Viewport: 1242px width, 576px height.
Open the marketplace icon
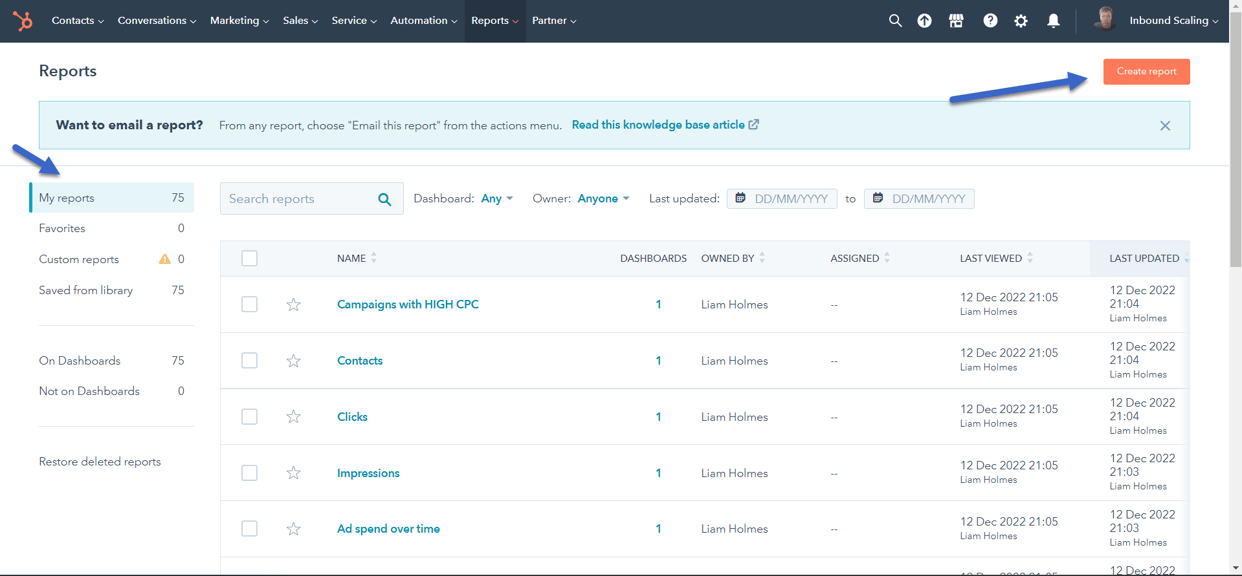956,20
